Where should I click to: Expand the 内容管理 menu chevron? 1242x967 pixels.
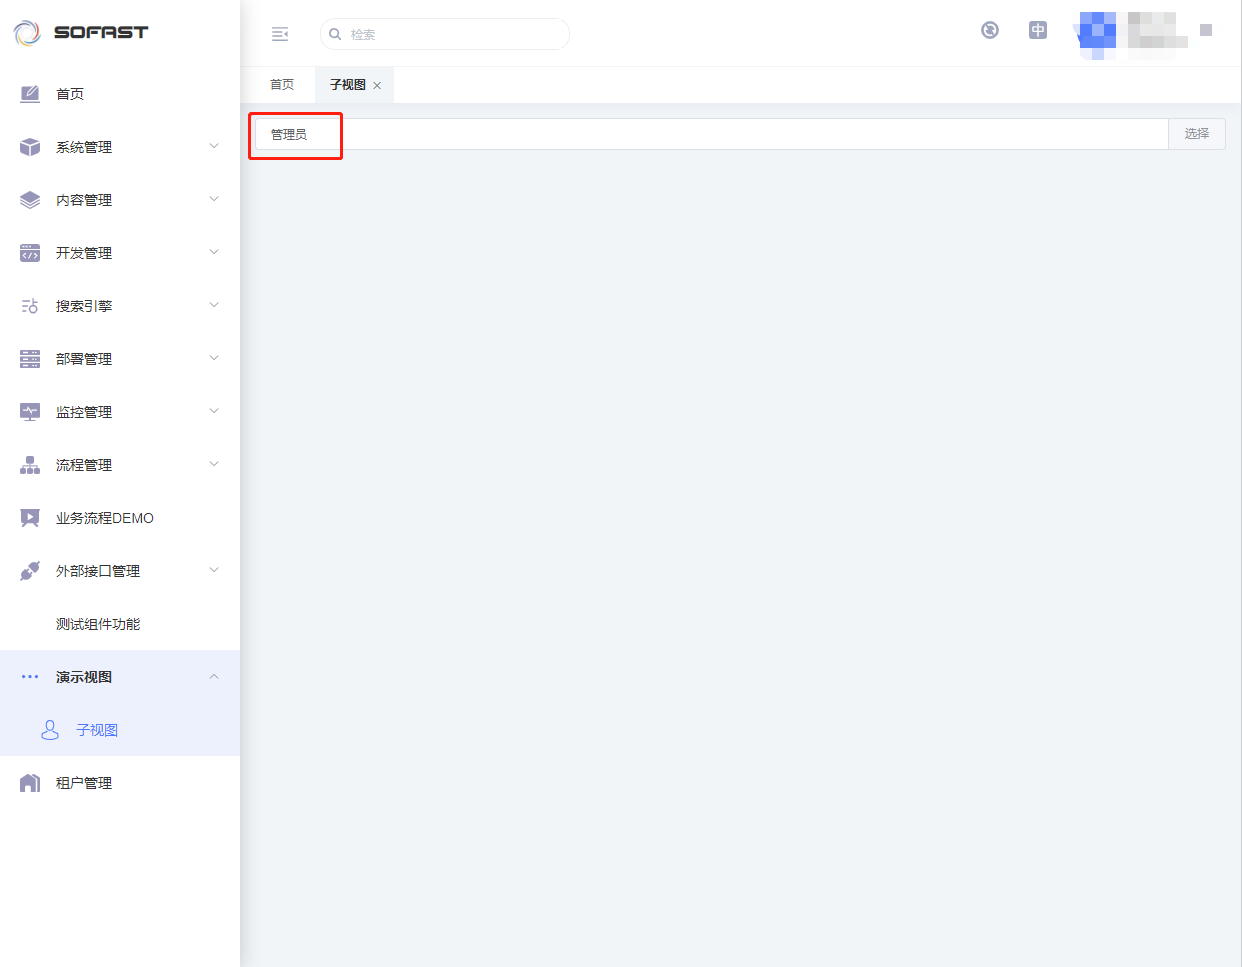[x=213, y=199]
